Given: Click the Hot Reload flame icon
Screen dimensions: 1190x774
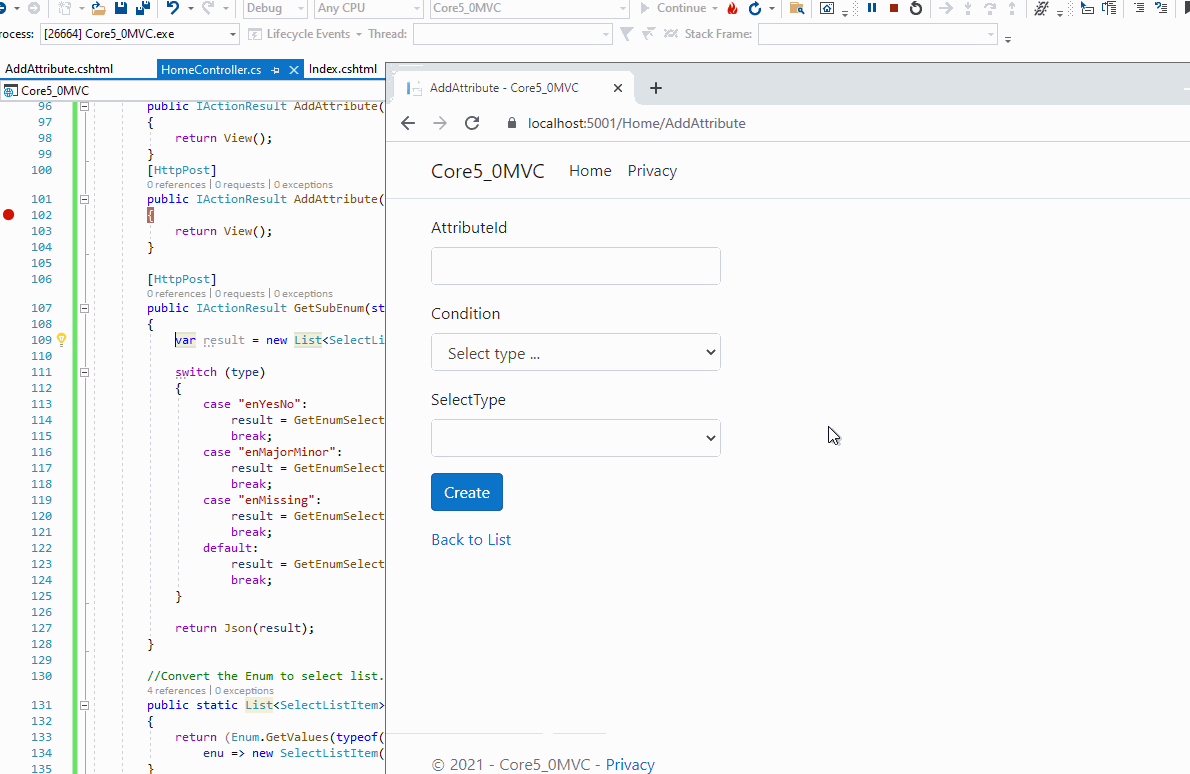Looking at the screenshot, I should 732,8.
